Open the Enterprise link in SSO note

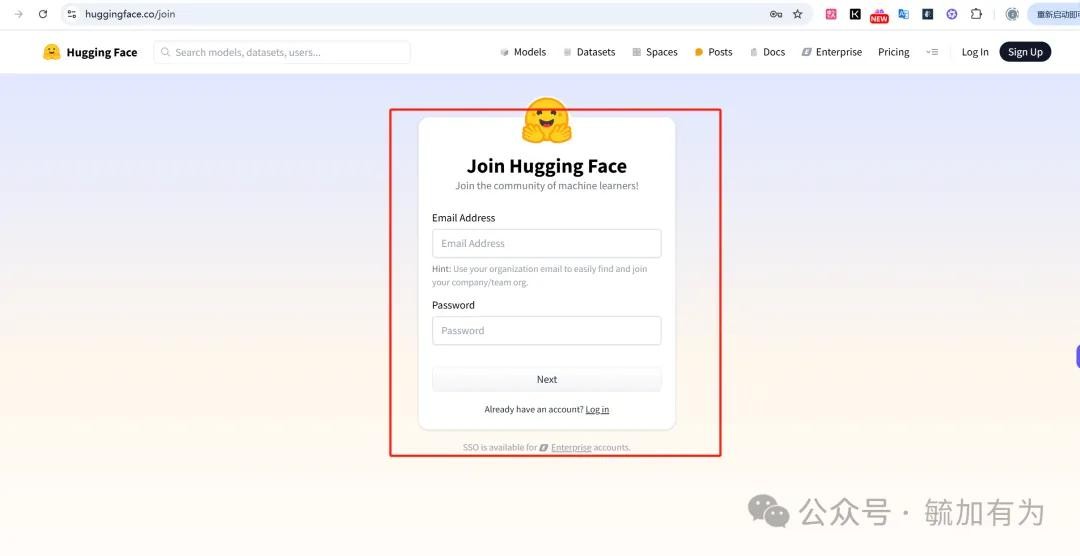[x=571, y=448]
